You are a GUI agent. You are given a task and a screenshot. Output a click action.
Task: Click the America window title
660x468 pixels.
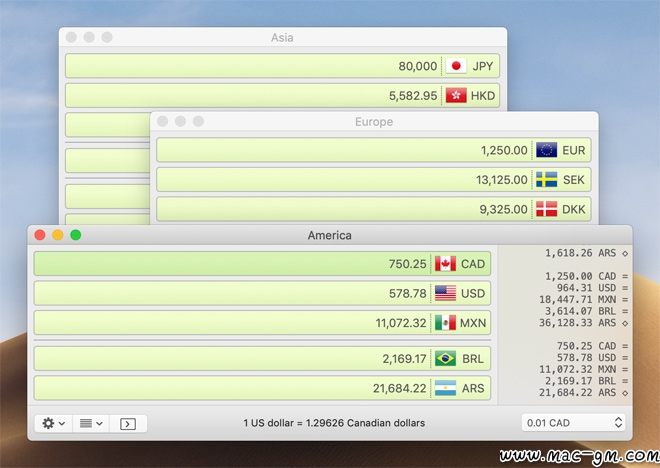click(x=330, y=235)
